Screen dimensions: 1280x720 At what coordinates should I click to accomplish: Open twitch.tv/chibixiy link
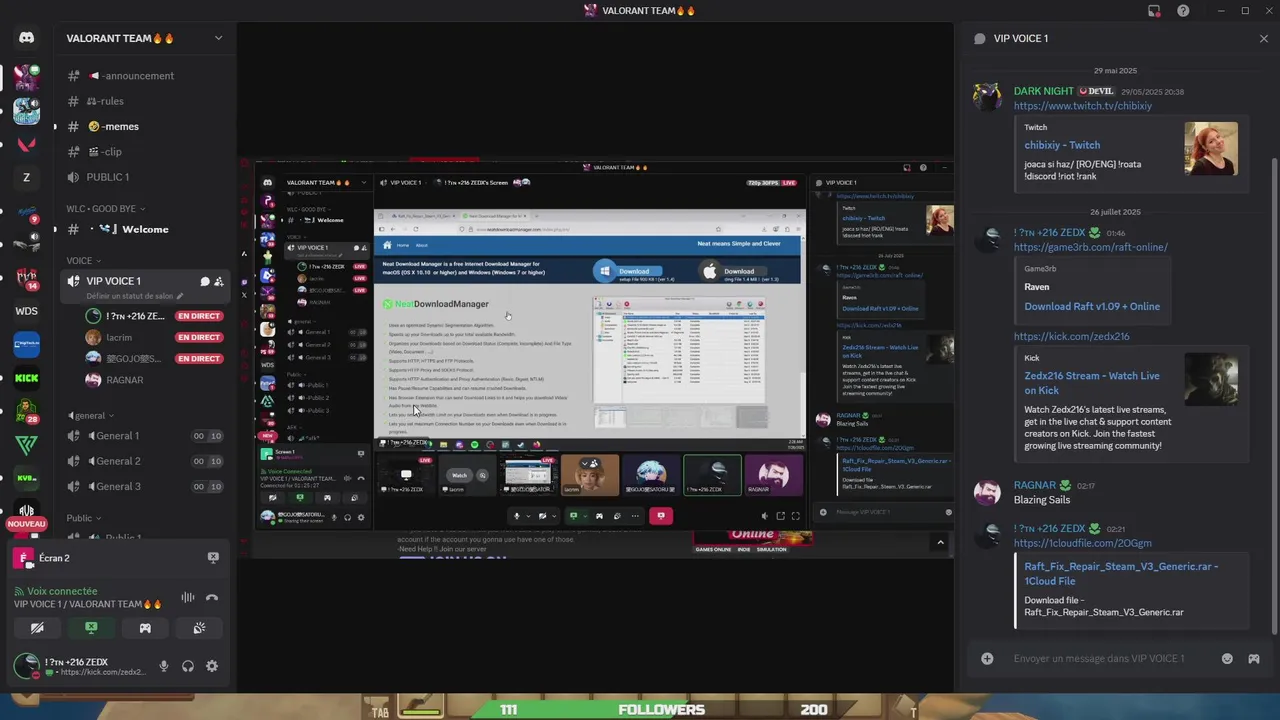tap(1082, 106)
